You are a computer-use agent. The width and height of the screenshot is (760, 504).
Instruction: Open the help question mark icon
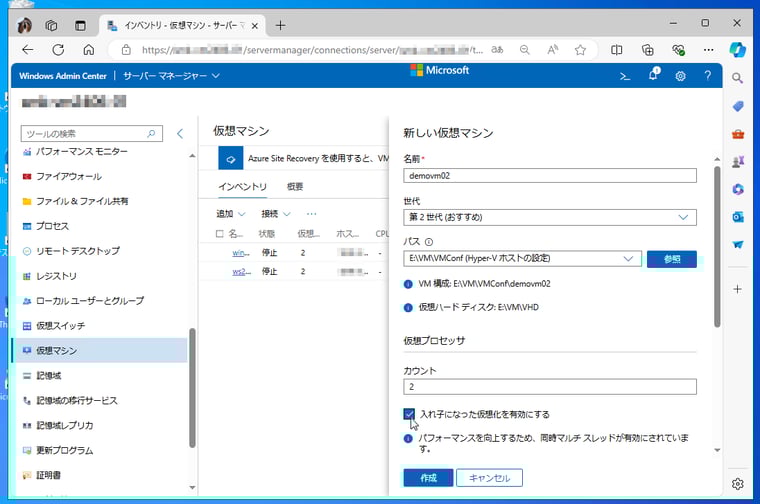point(708,76)
